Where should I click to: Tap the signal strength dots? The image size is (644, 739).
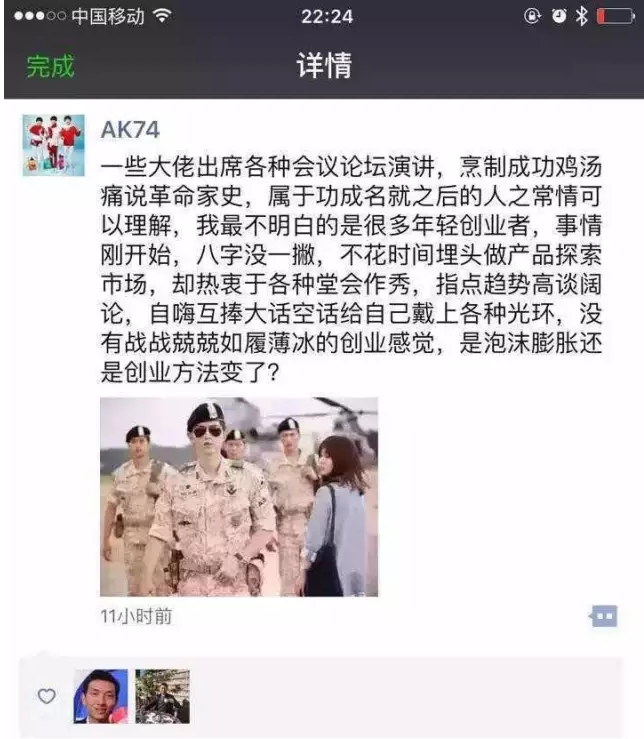click(x=40, y=16)
